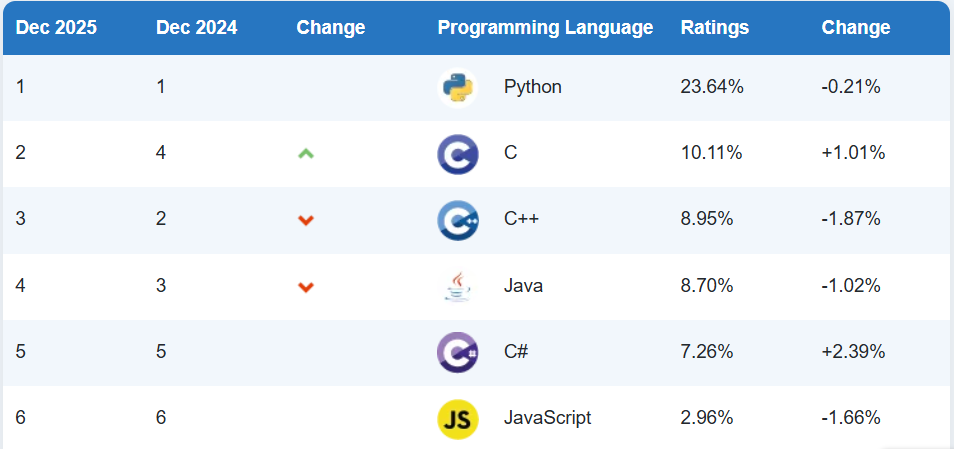Click the red down arrow for C++

click(x=306, y=220)
